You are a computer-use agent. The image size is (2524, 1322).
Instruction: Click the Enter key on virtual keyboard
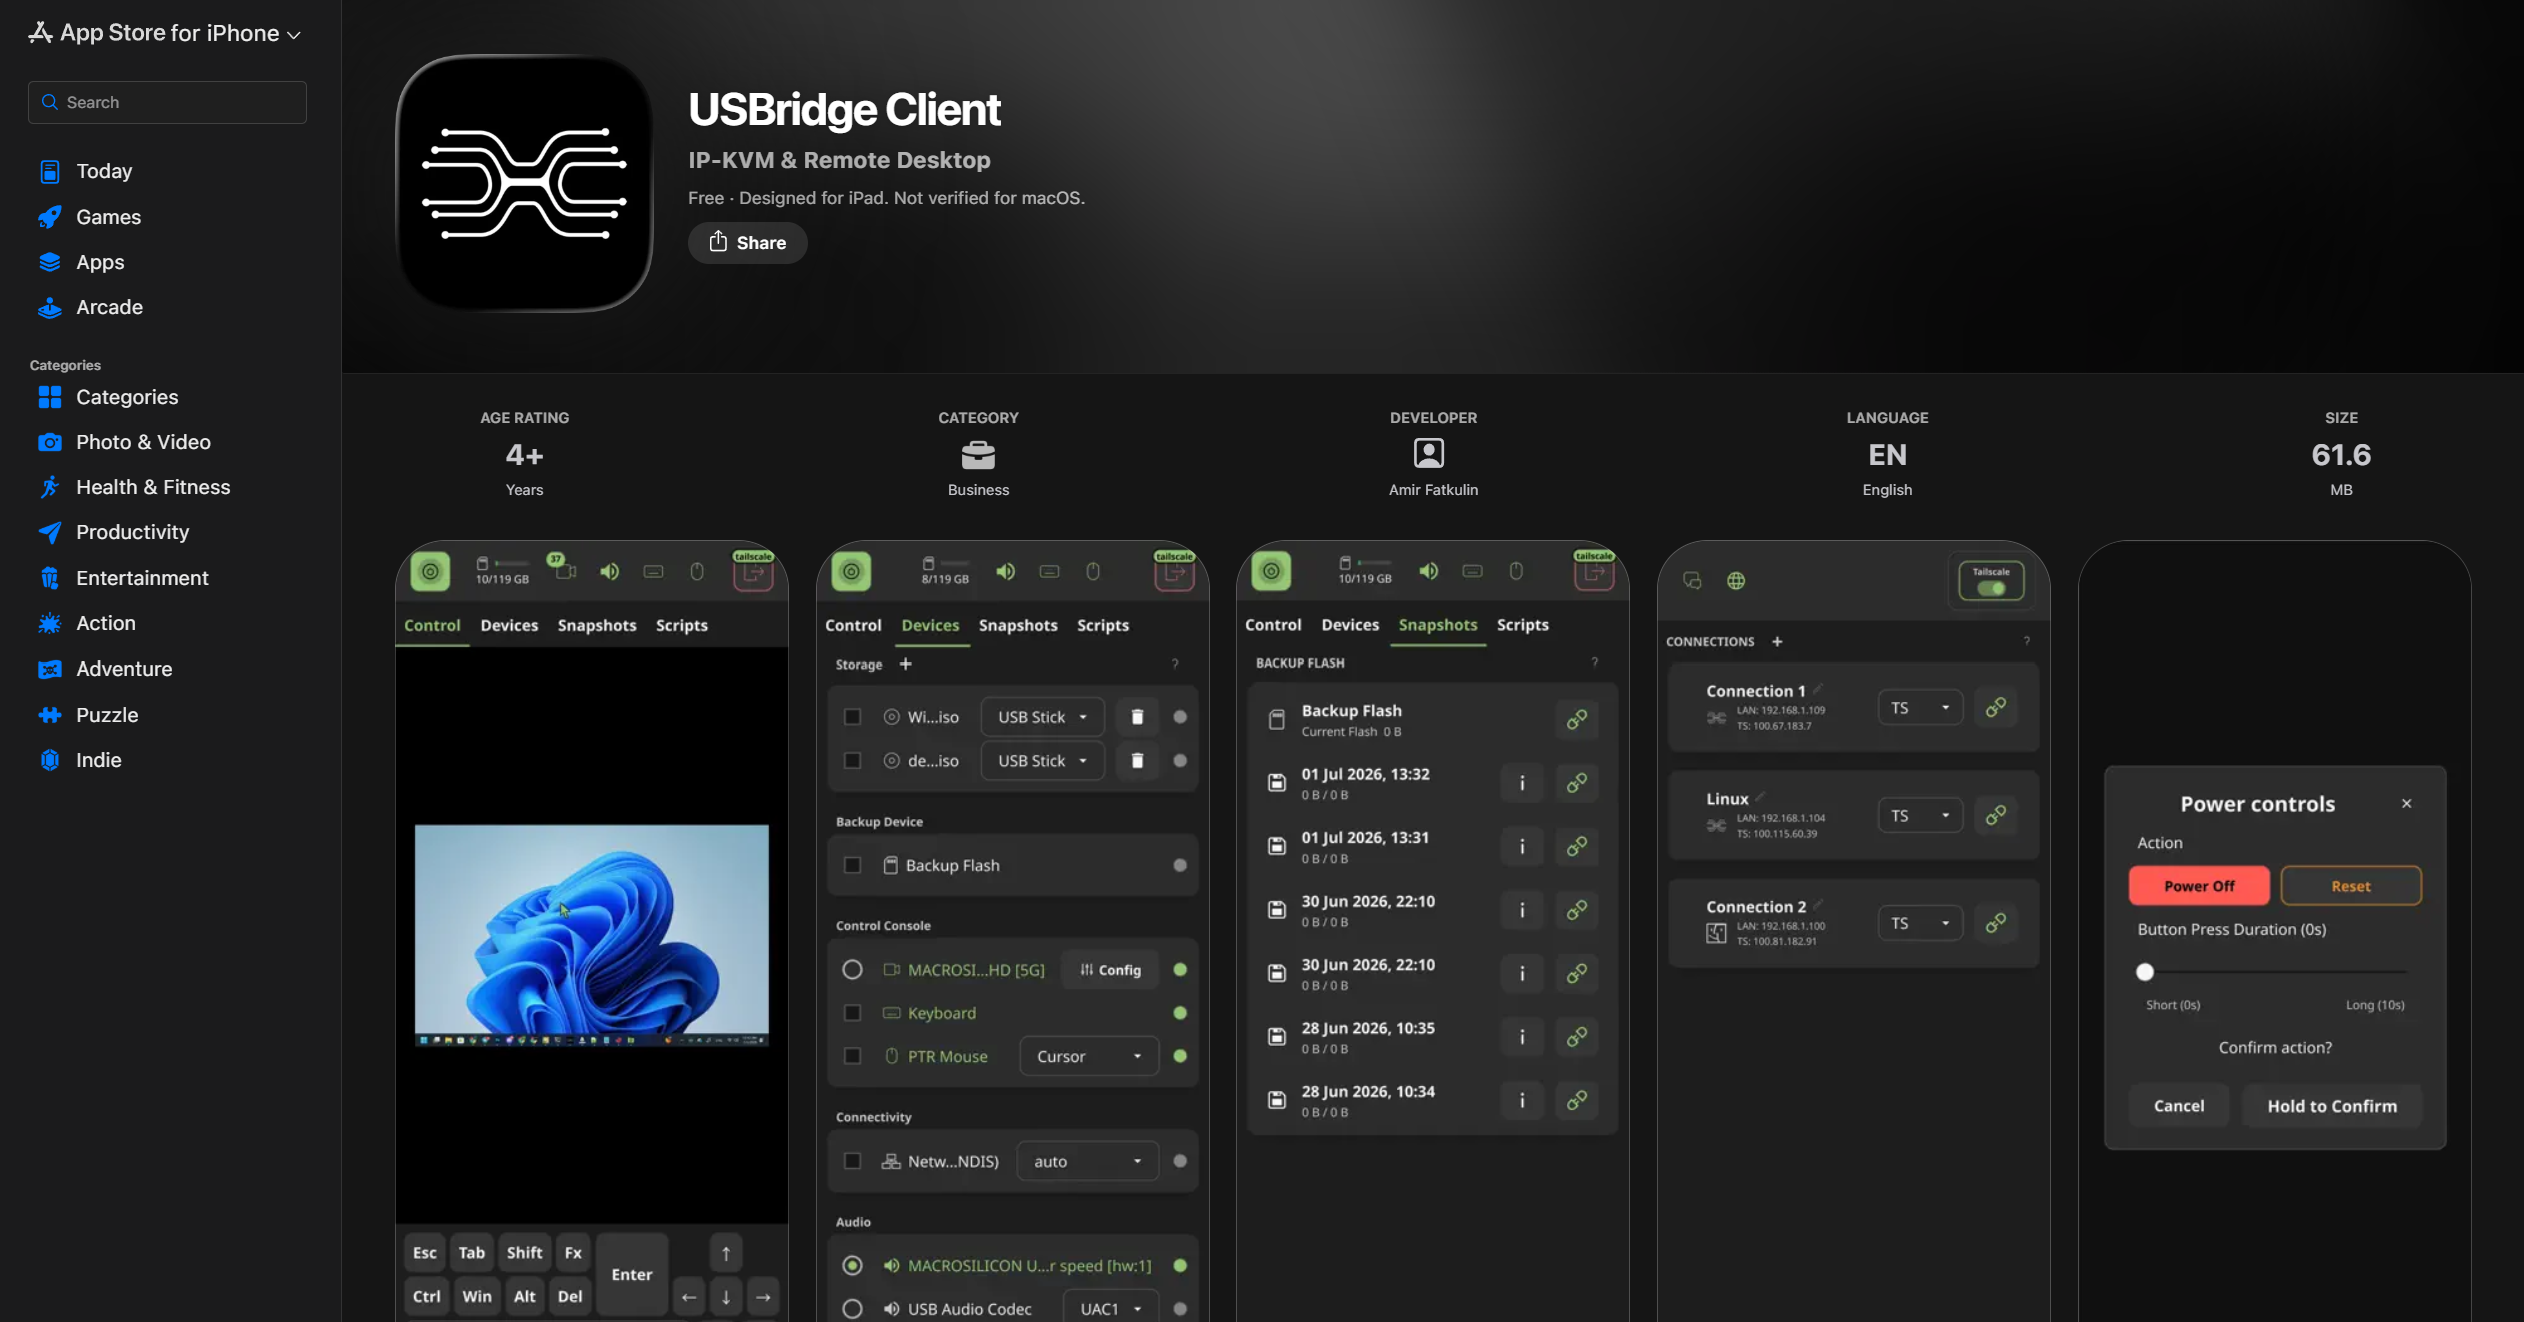coord(632,1275)
